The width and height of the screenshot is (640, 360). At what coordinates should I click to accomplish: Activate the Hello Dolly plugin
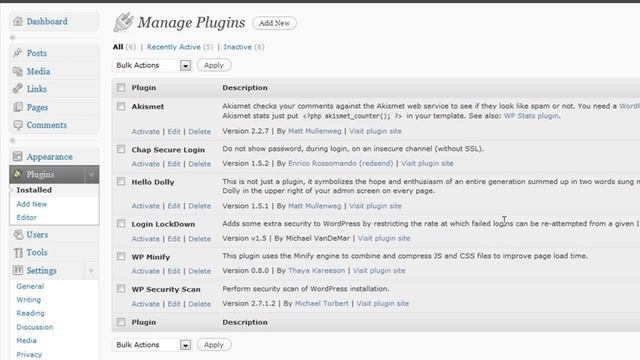tap(145, 206)
